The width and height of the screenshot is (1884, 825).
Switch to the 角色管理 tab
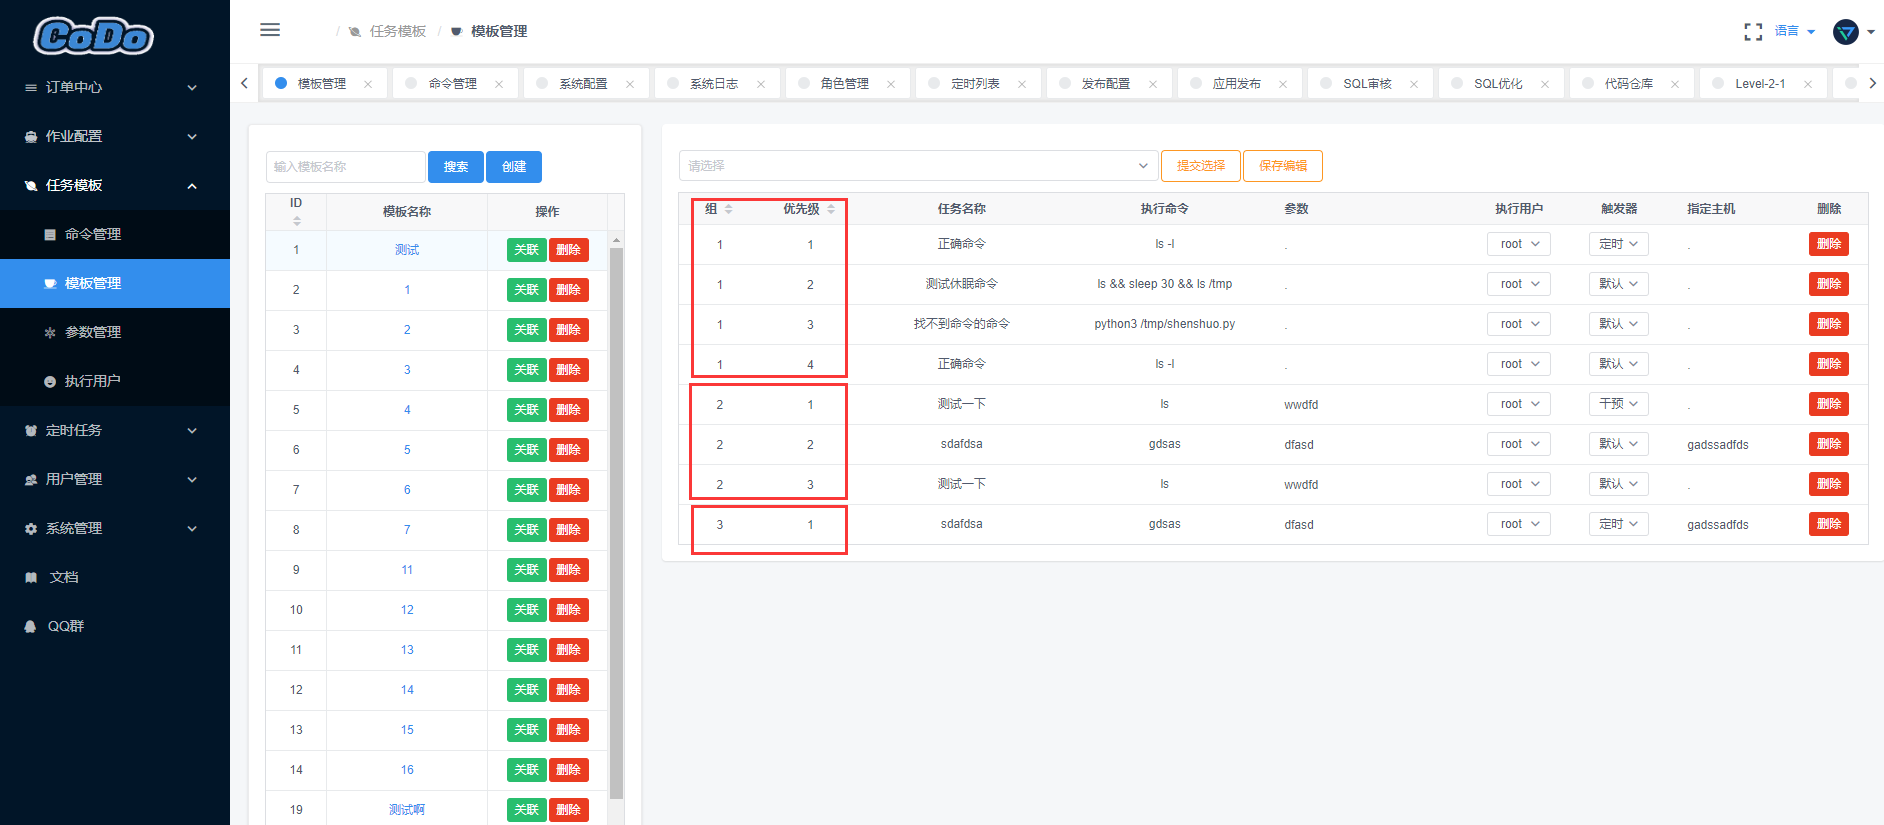(x=845, y=84)
